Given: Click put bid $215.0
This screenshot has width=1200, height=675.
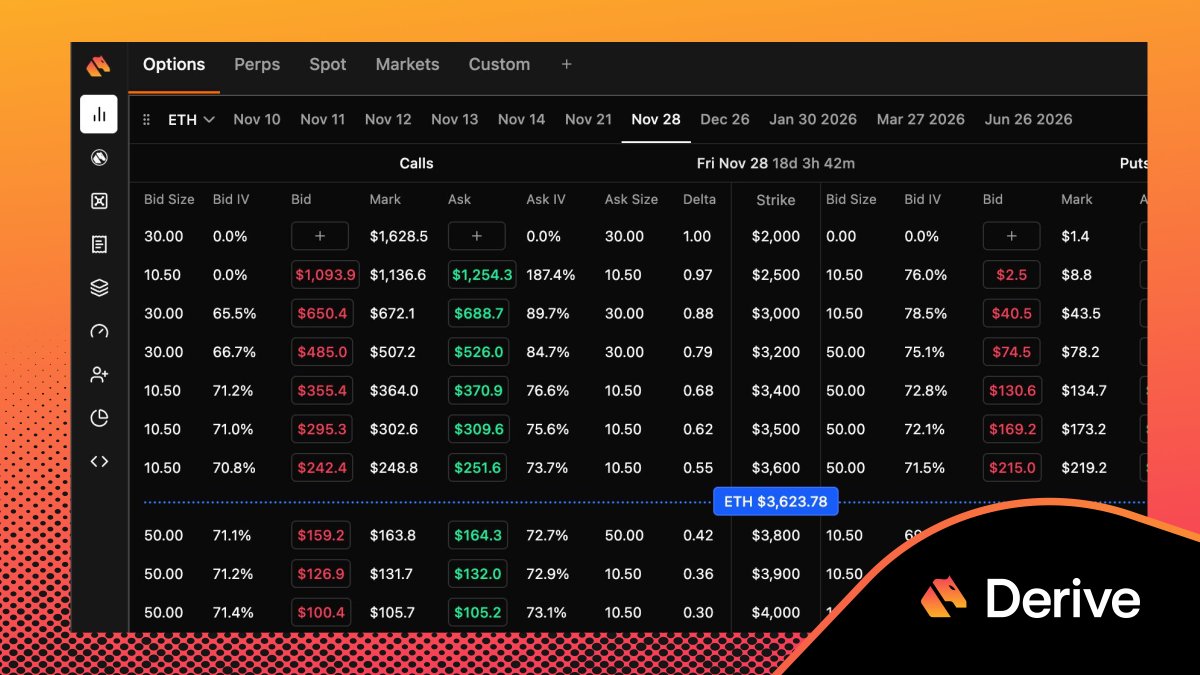Looking at the screenshot, I should click(x=1012, y=467).
